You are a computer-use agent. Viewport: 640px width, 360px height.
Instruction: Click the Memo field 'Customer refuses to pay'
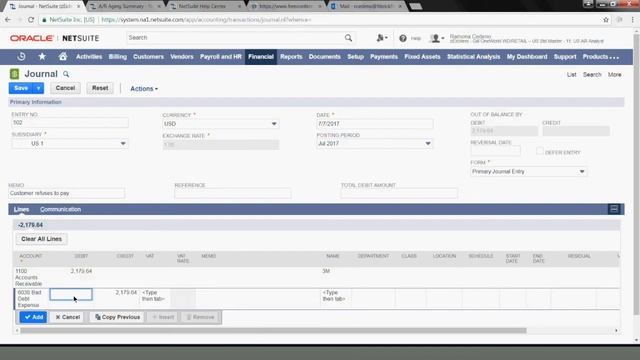pos(67,193)
